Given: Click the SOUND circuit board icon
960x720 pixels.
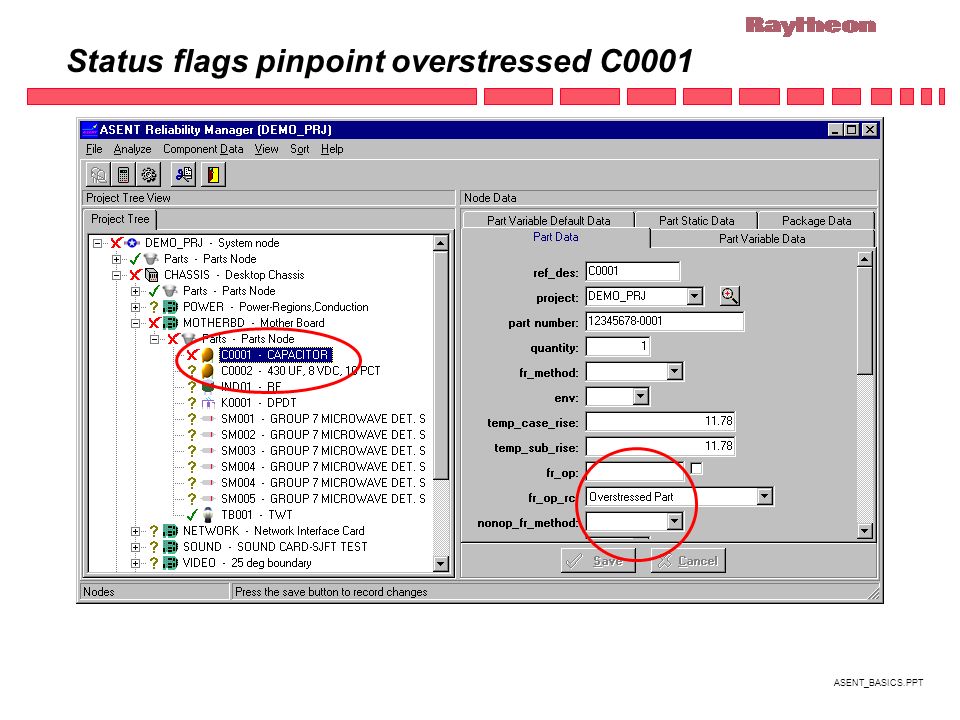Looking at the screenshot, I should (170, 547).
